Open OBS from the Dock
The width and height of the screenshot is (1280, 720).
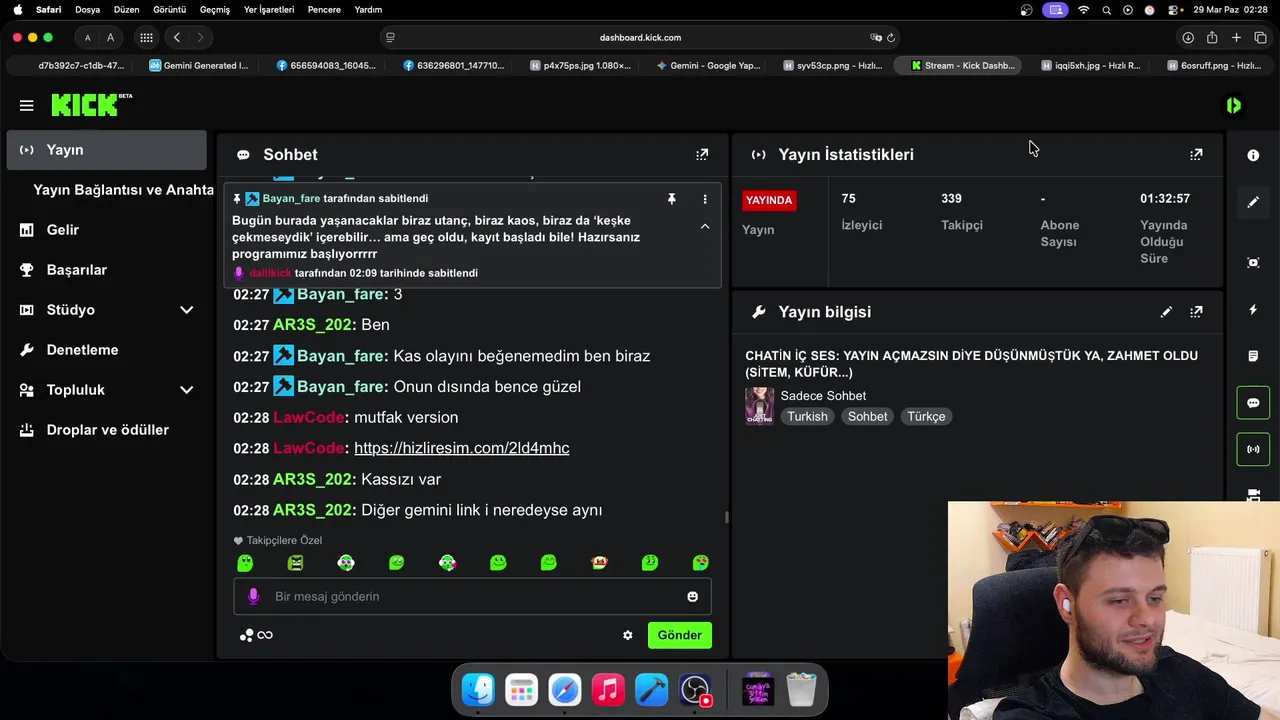tap(695, 690)
